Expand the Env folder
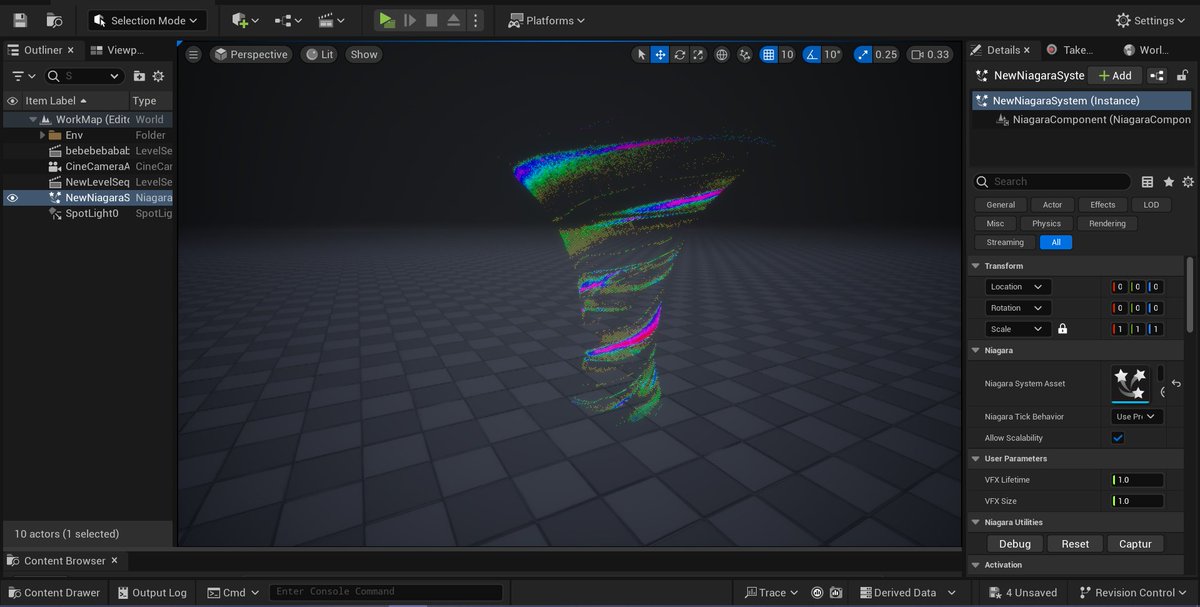Screen dimensions: 1200x607 coord(43,135)
